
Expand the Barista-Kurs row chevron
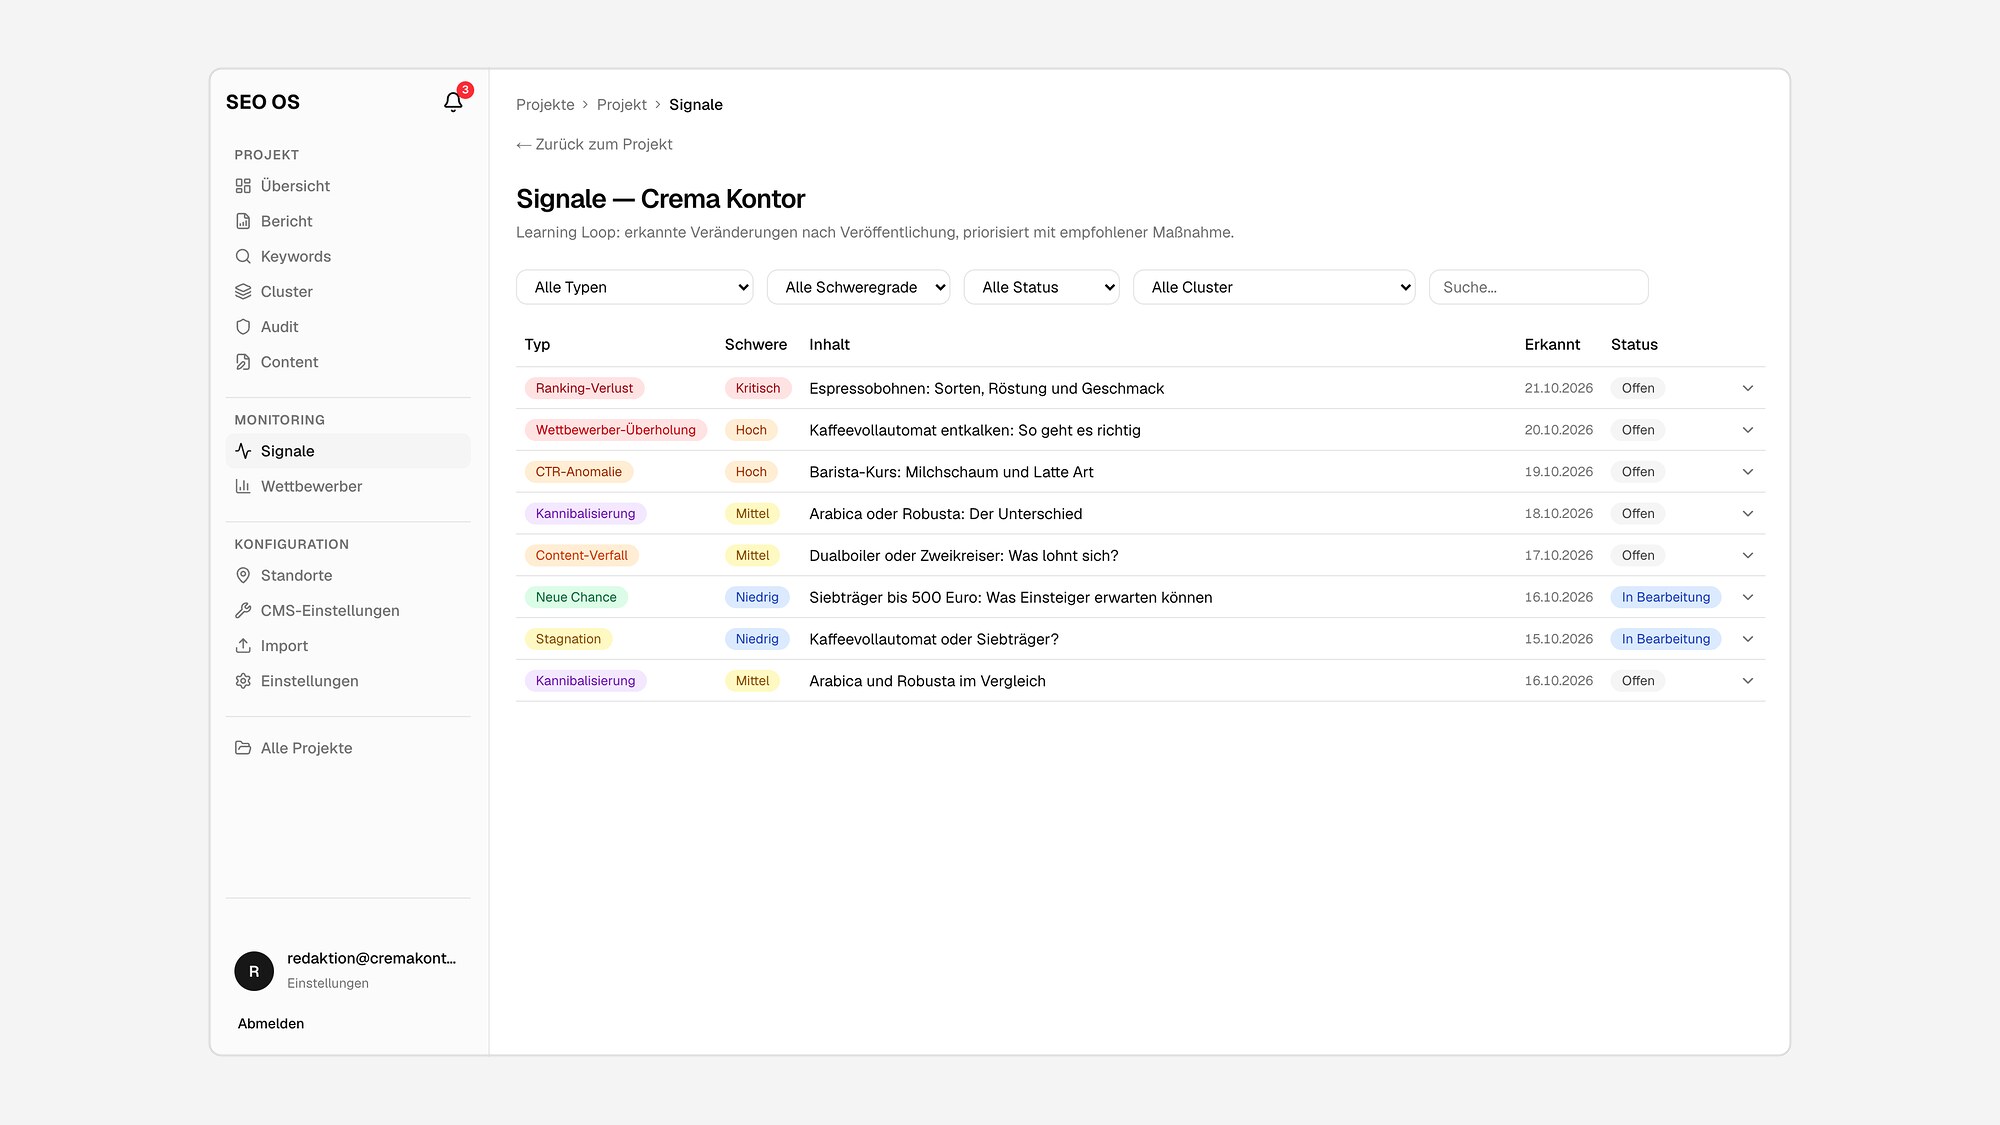pyautogui.click(x=1748, y=472)
